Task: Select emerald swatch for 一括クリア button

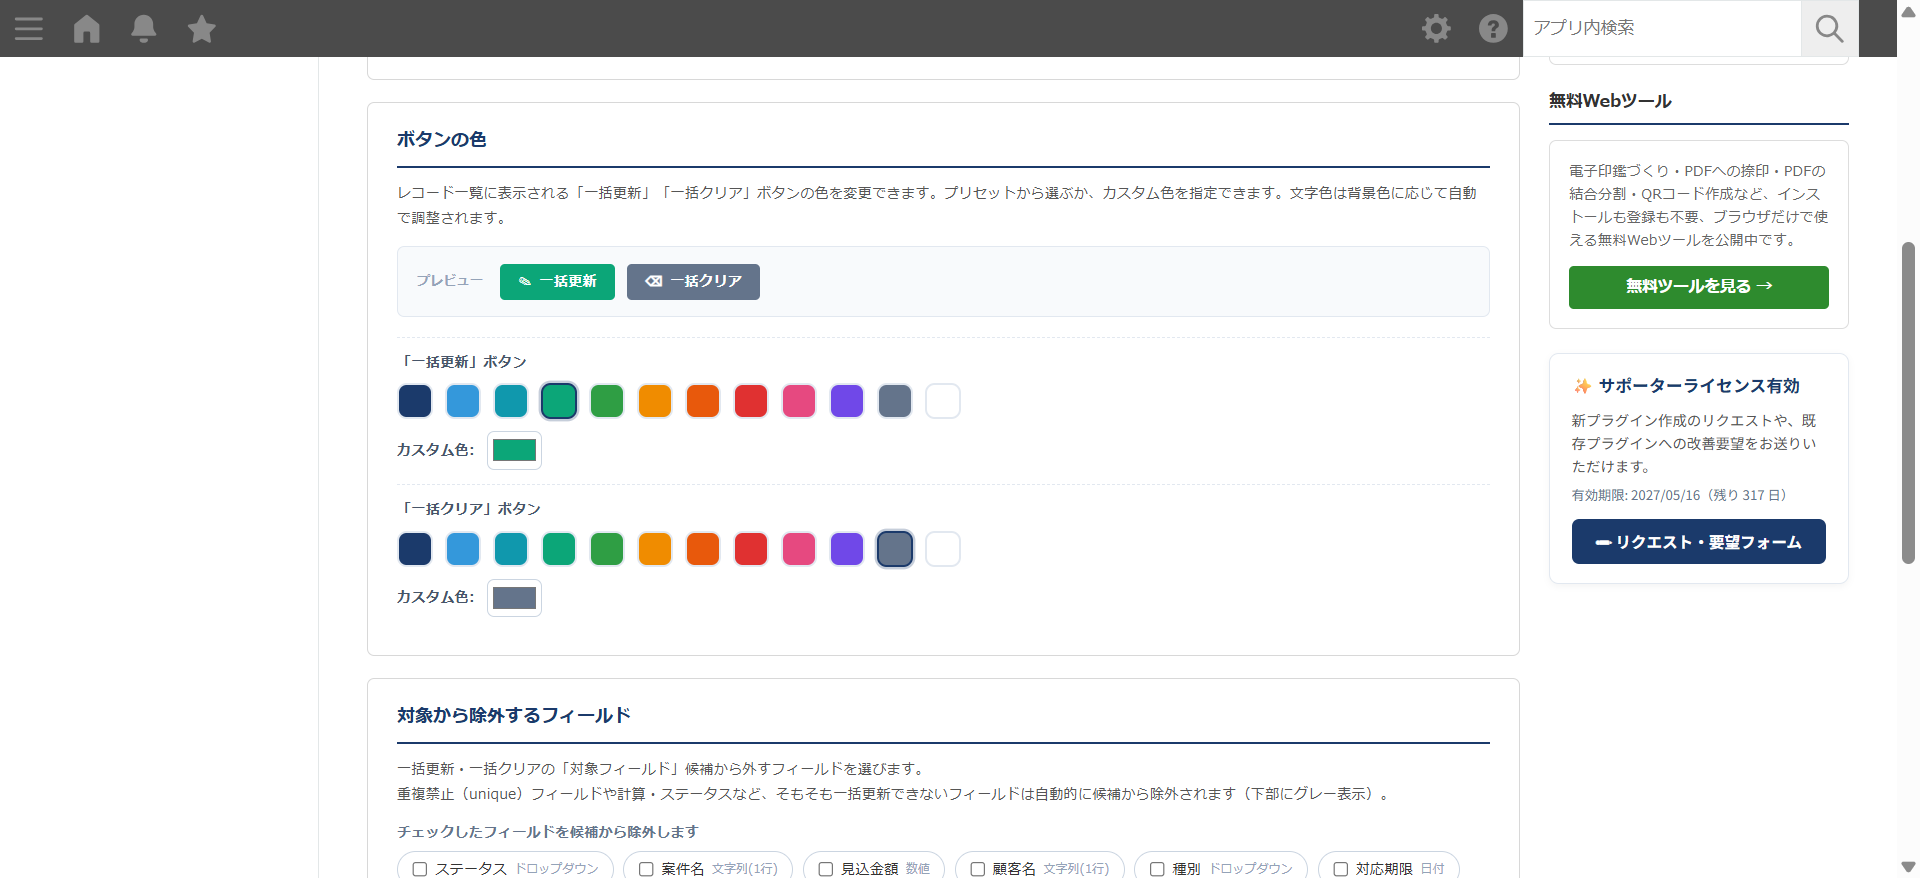Action: 559,549
